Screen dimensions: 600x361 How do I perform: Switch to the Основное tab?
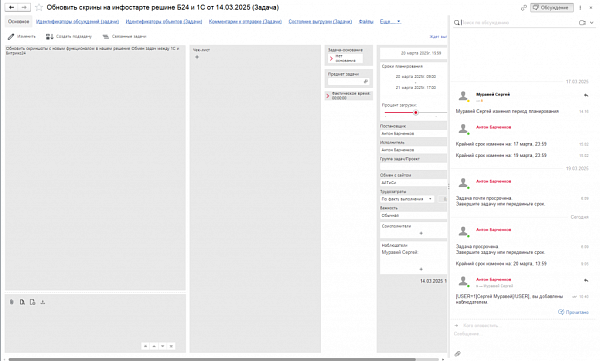(18, 21)
